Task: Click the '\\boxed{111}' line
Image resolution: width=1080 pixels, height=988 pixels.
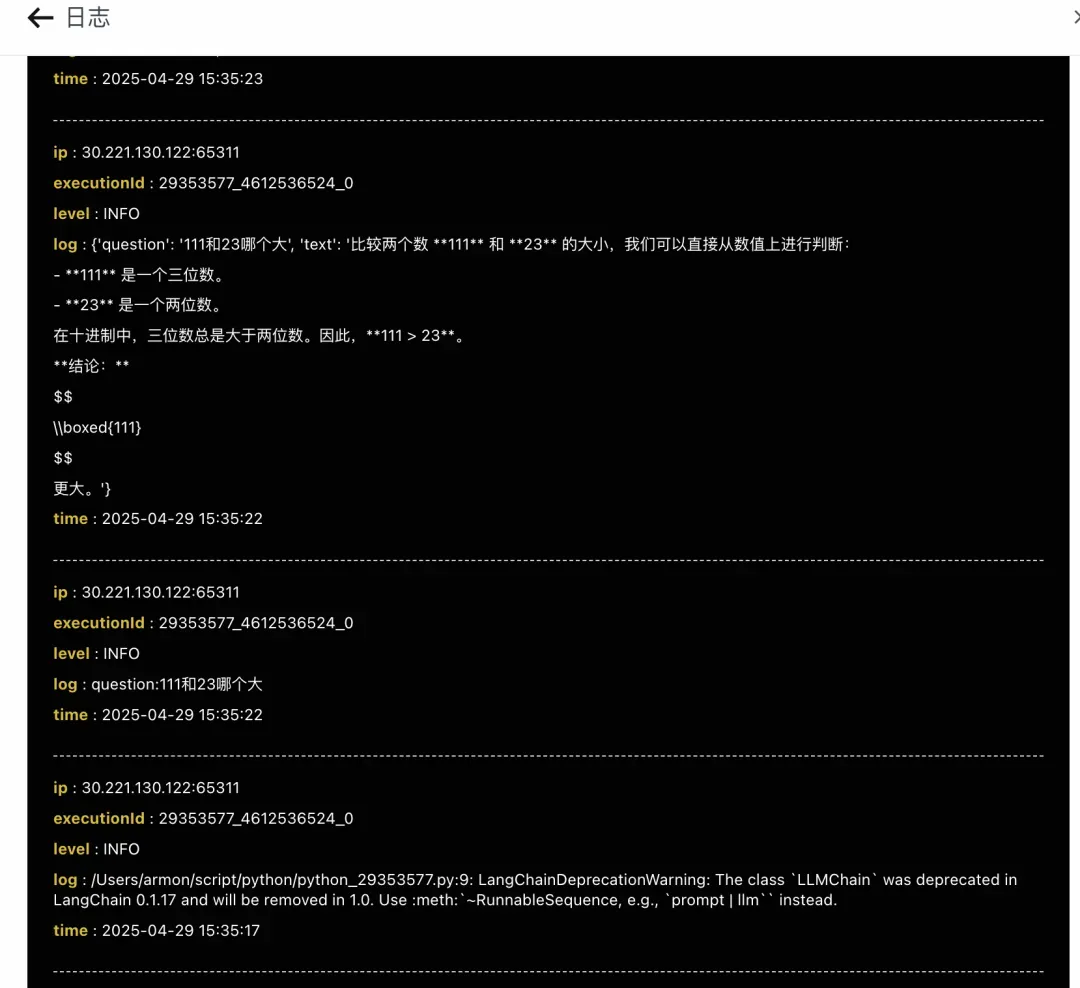Action: [x=97, y=427]
